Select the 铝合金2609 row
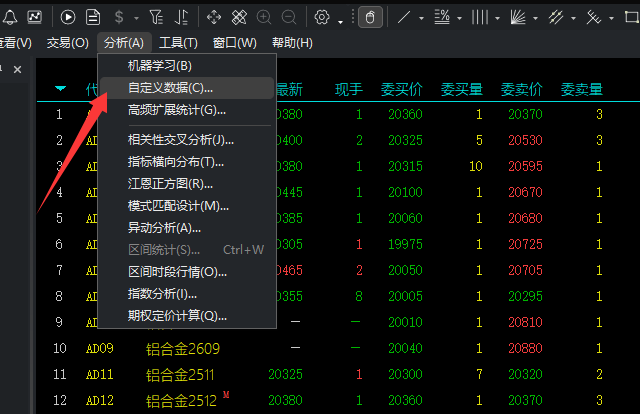 [x=183, y=349]
